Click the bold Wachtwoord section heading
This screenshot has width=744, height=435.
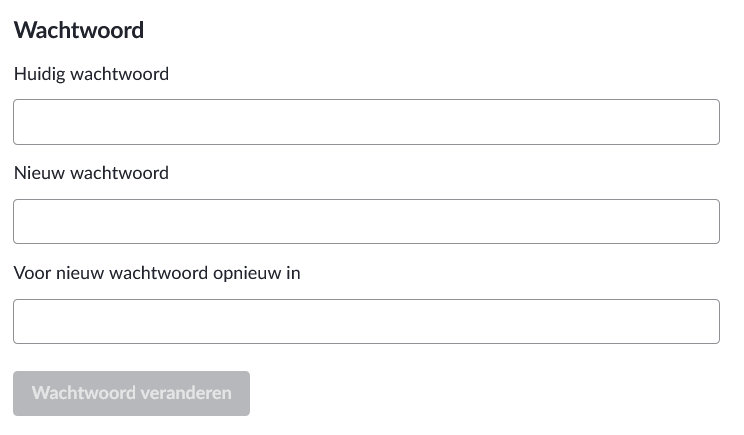(79, 30)
